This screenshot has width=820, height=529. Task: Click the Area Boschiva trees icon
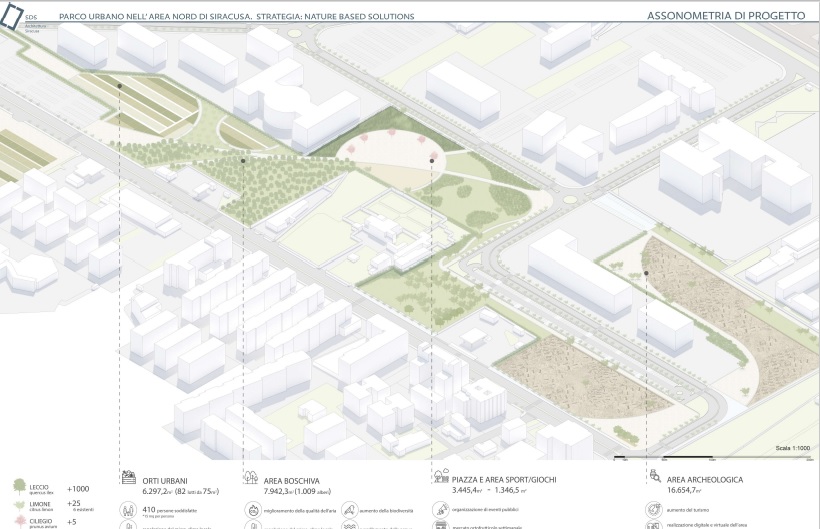click(x=250, y=479)
